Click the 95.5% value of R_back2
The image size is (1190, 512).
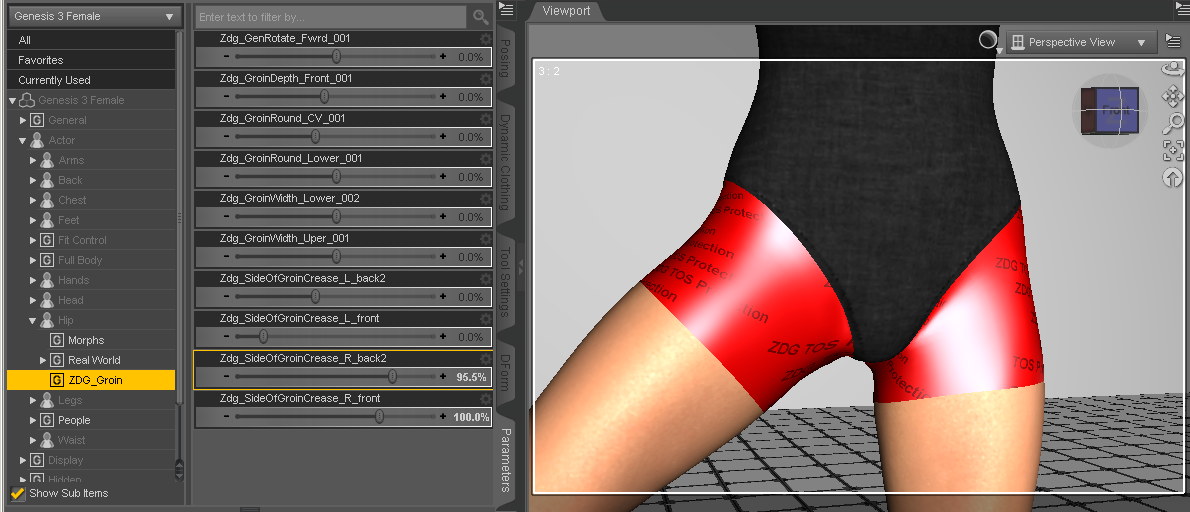click(471, 377)
